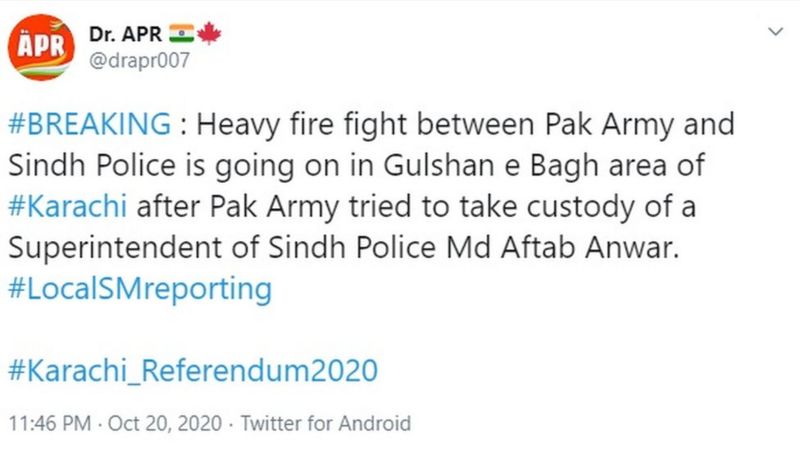The image size is (800, 450).
Task: Open the tweet options chevron menu
Action: (776, 32)
